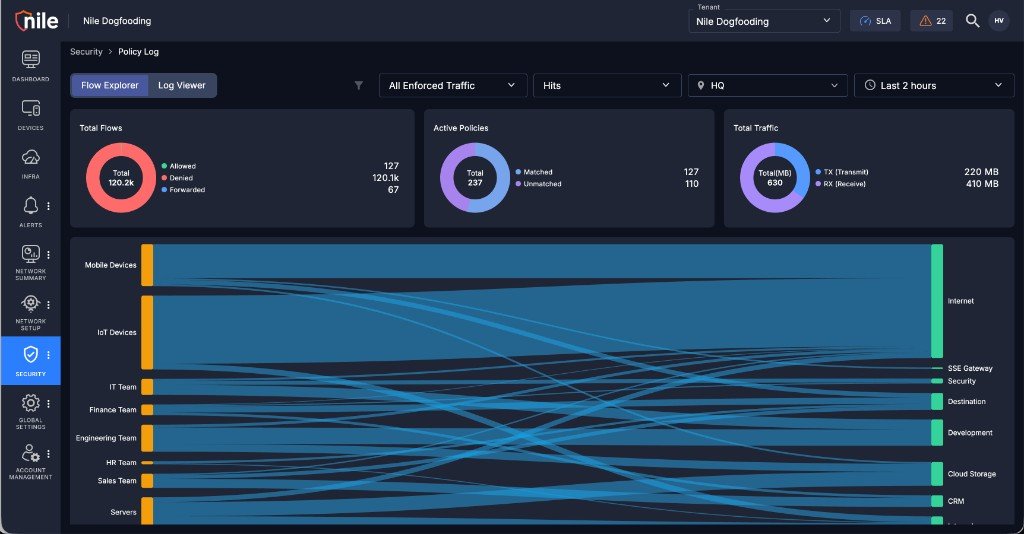Image resolution: width=1024 pixels, height=534 pixels.
Task: Click the filter funnel icon
Action: 359,86
